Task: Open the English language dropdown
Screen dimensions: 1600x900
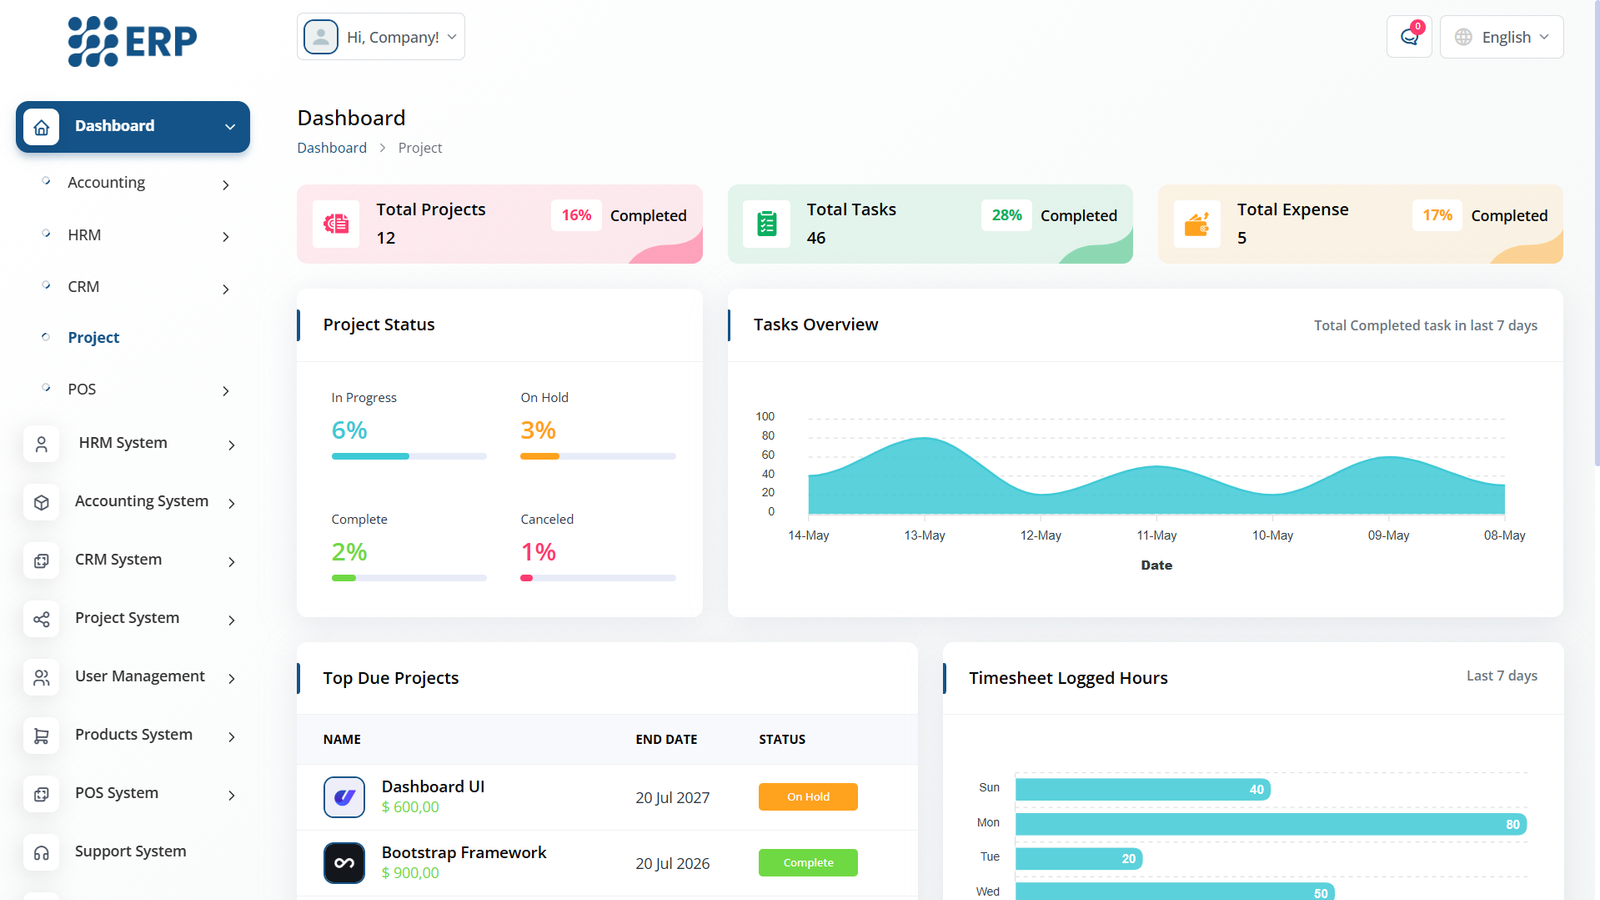Action: pyautogui.click(x=1501, y=37)
